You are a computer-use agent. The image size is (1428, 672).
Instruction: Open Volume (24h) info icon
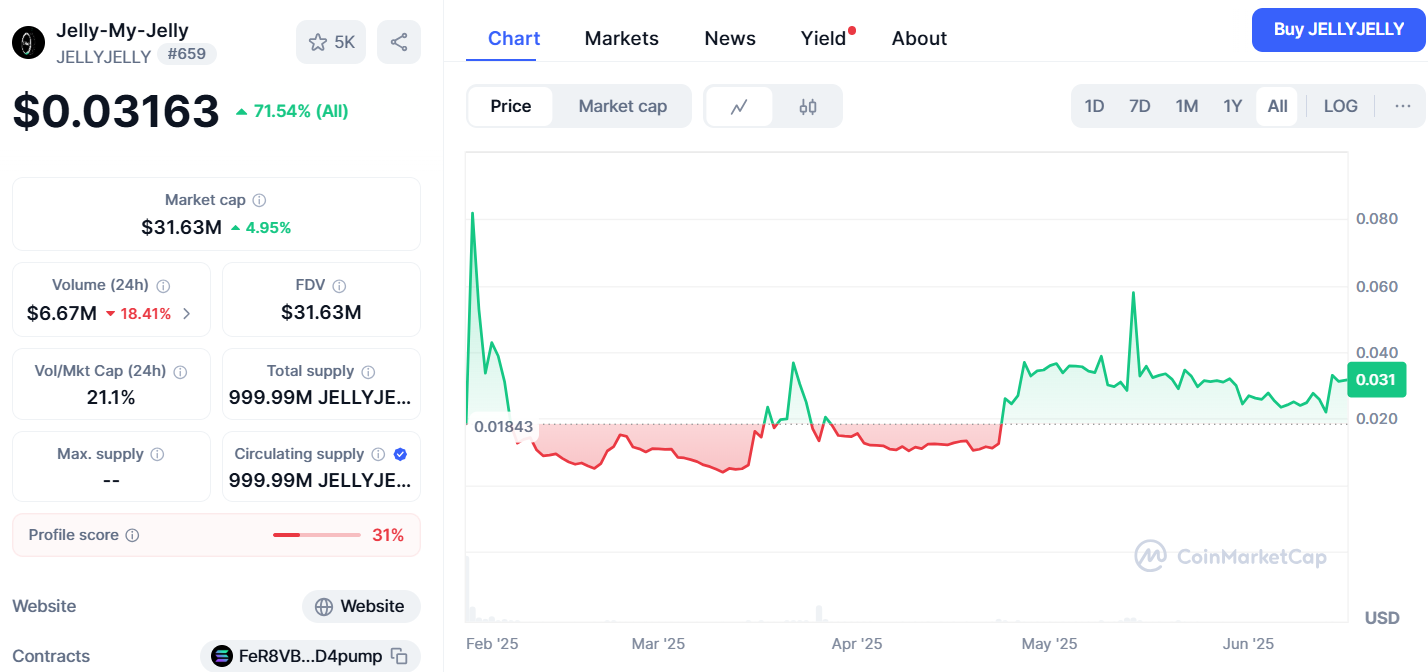[x=163, y=286]
